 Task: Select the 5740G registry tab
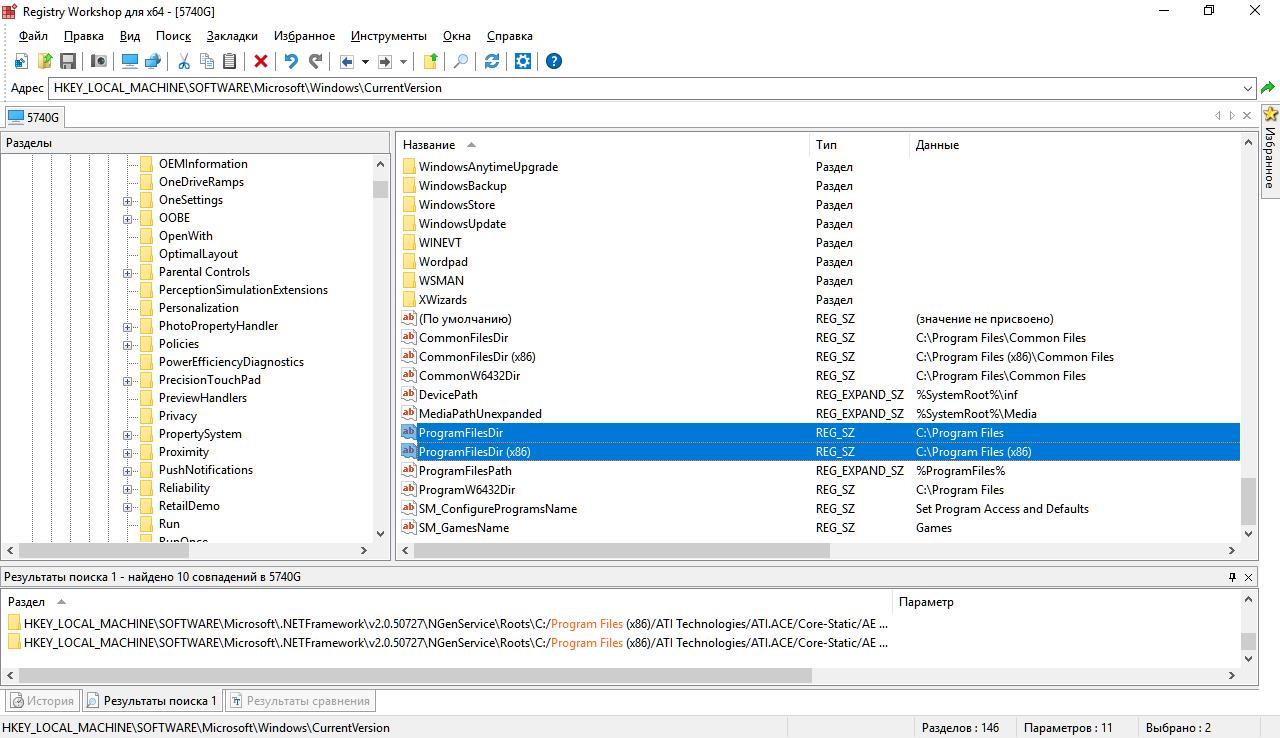34,117
